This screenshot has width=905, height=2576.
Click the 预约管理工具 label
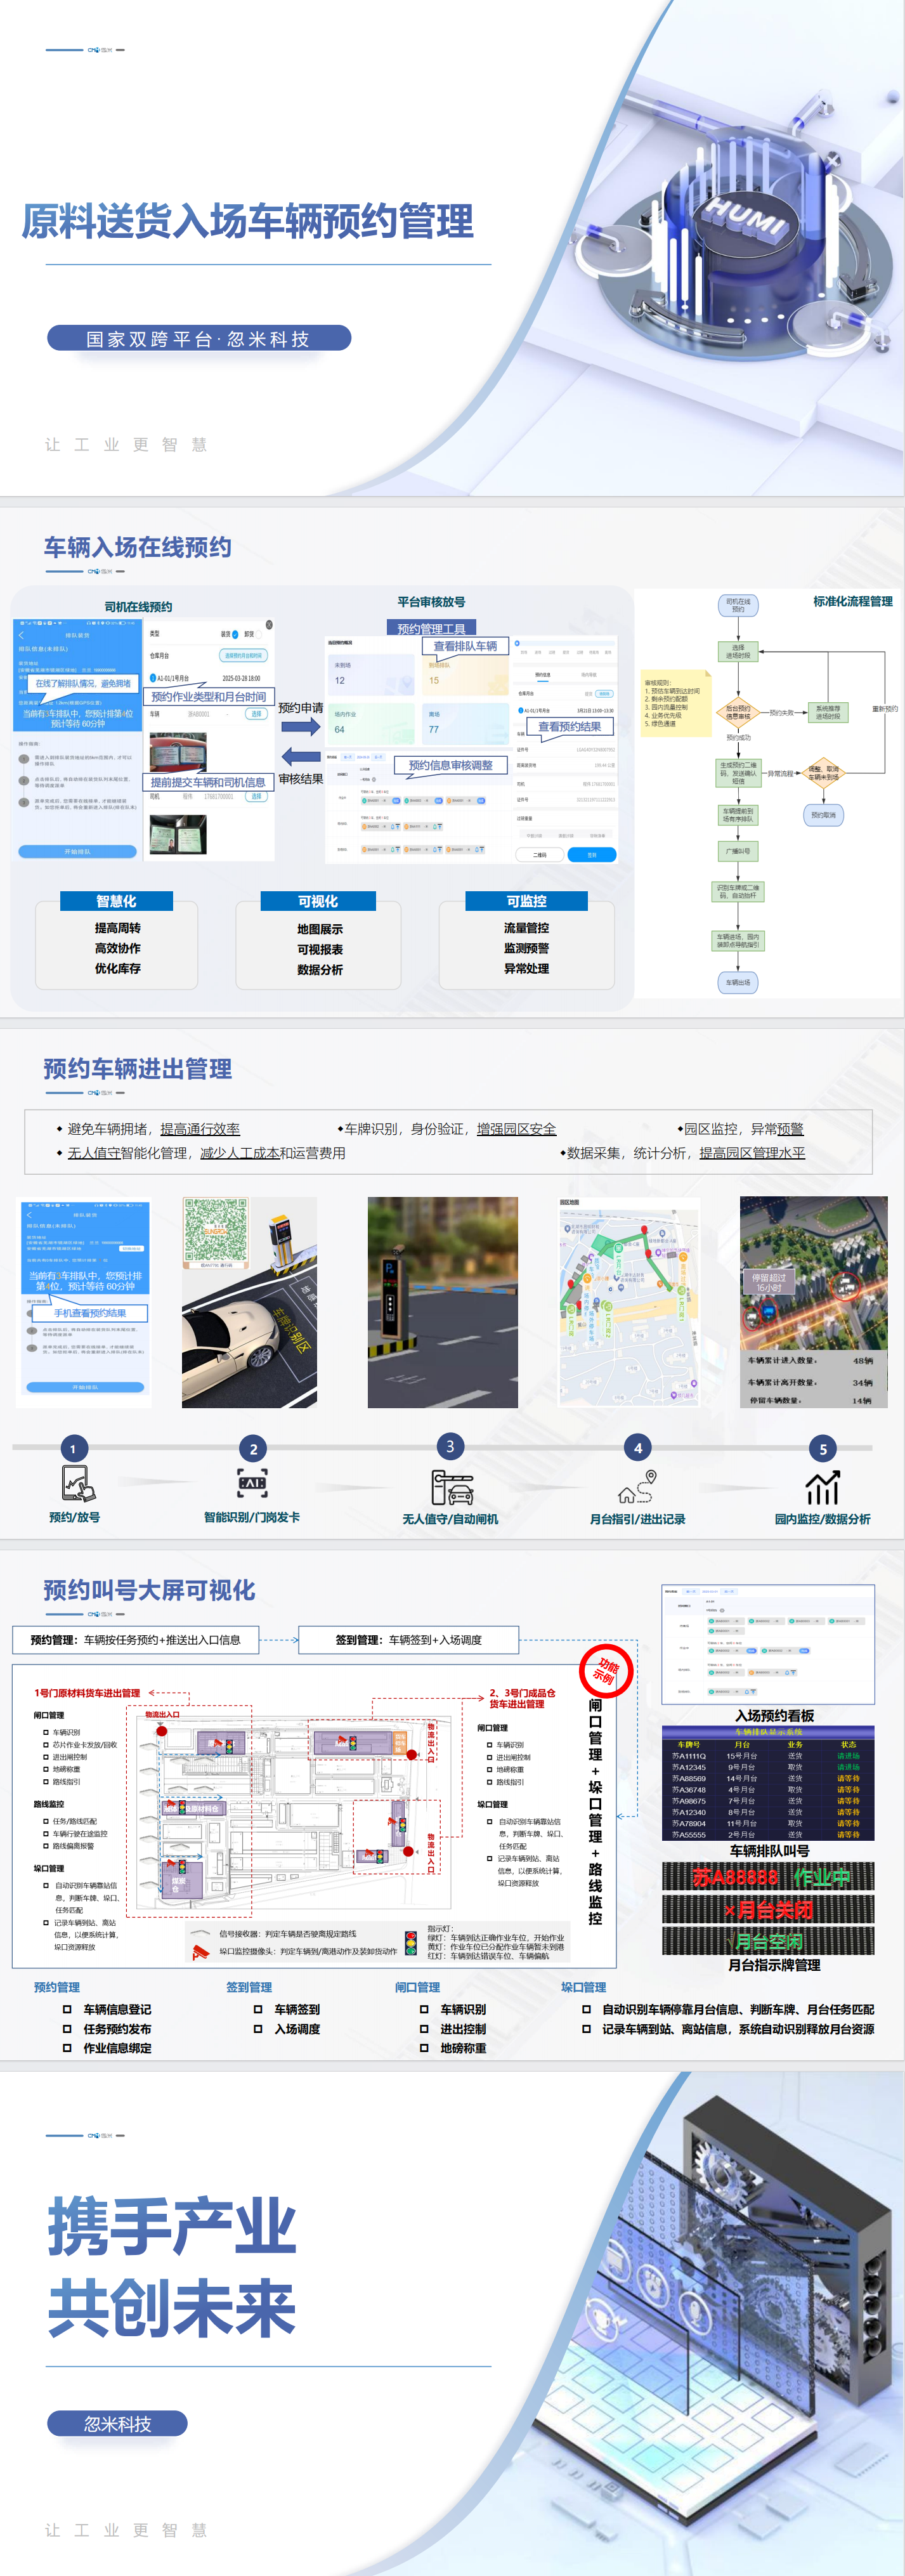[431, 629]
